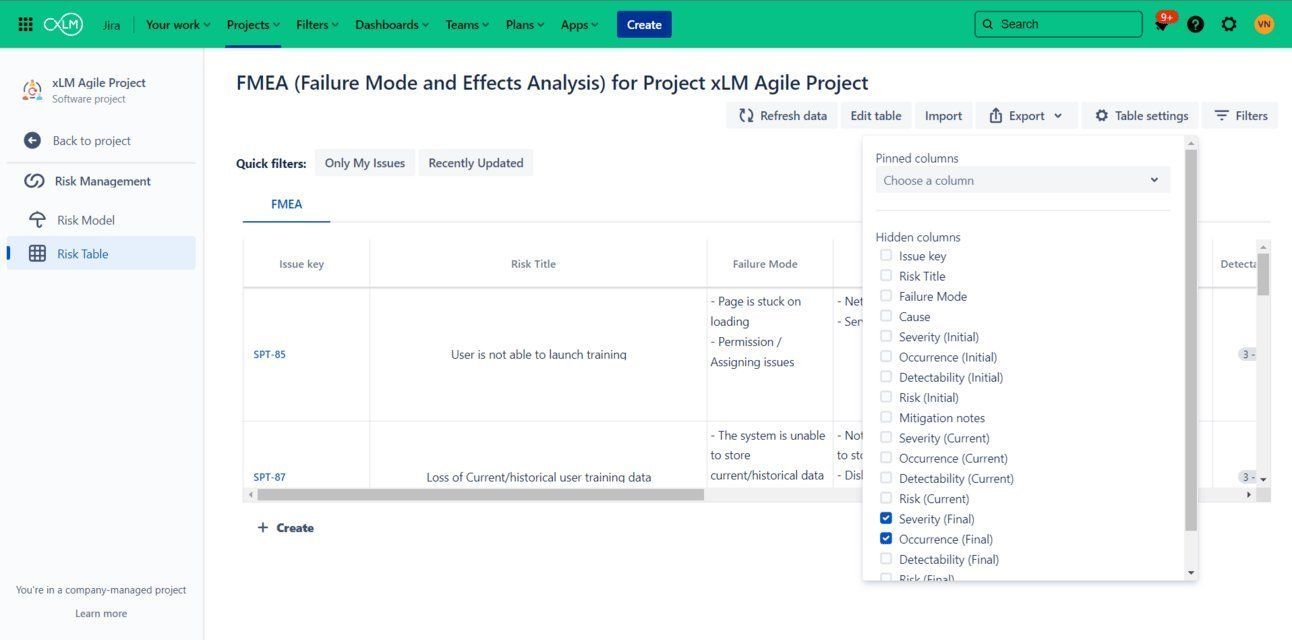Uncheck Occurrence (Final) checkbox
The image size is (1292, 640).
[x=886, y=538]
